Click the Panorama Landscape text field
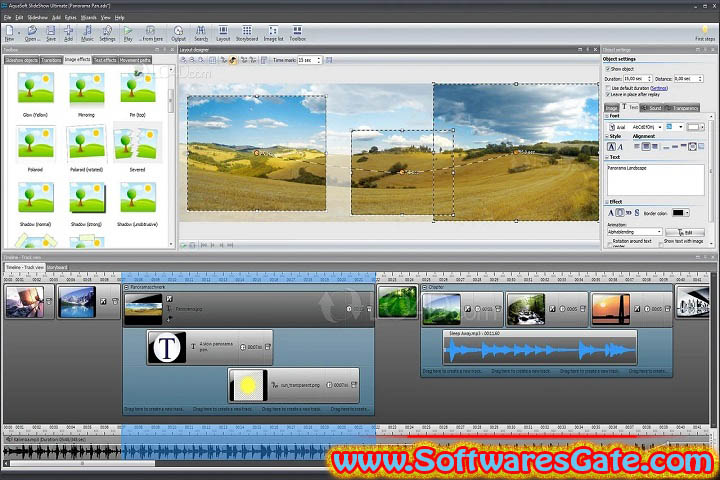This screenshot has width=720, height=480. (x=656, y=180)
